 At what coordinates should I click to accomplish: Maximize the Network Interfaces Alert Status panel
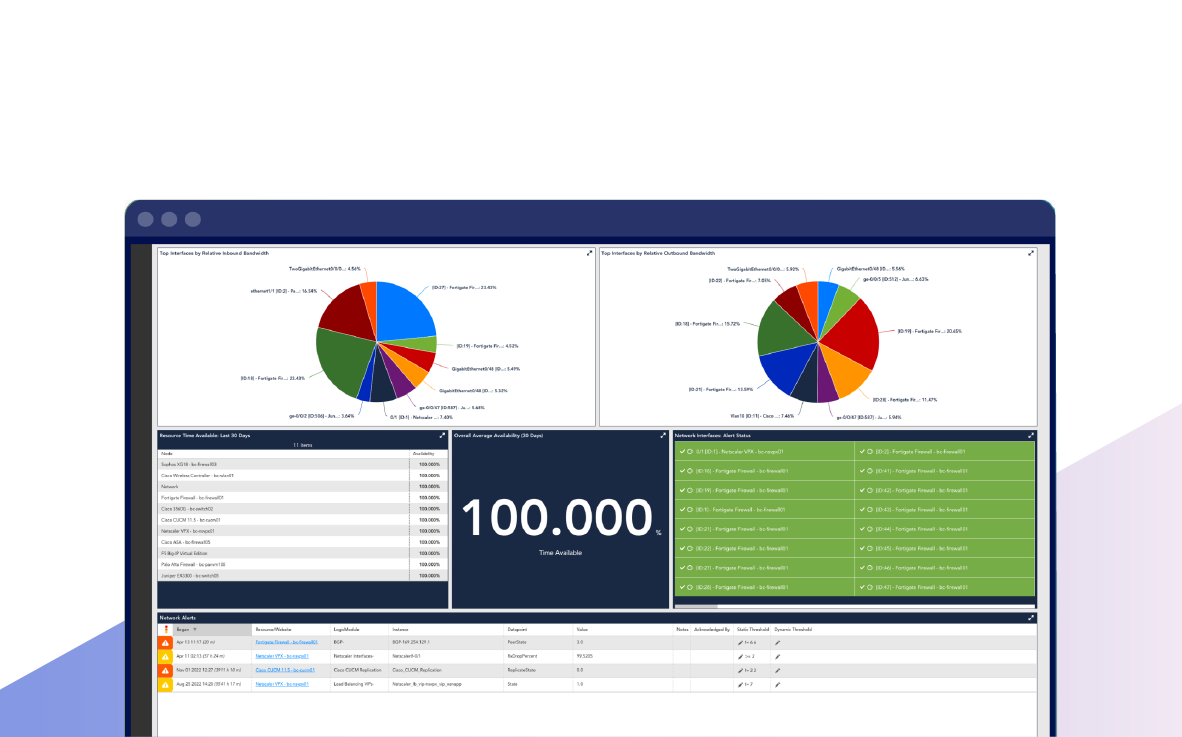coord(1030,435)
